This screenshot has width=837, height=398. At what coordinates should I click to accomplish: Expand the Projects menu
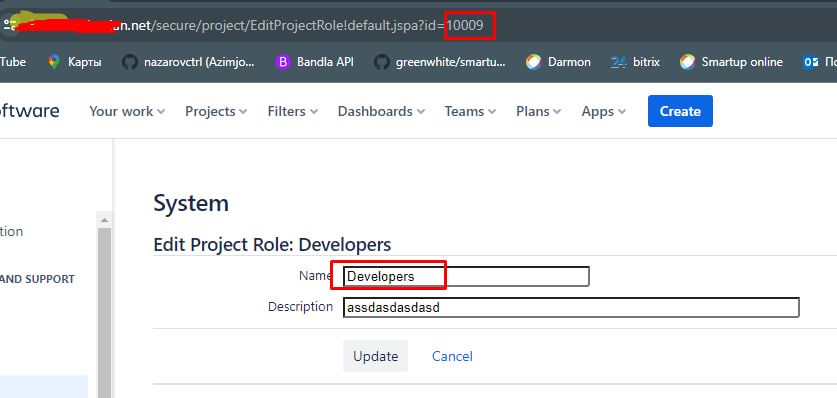point(216,111)
